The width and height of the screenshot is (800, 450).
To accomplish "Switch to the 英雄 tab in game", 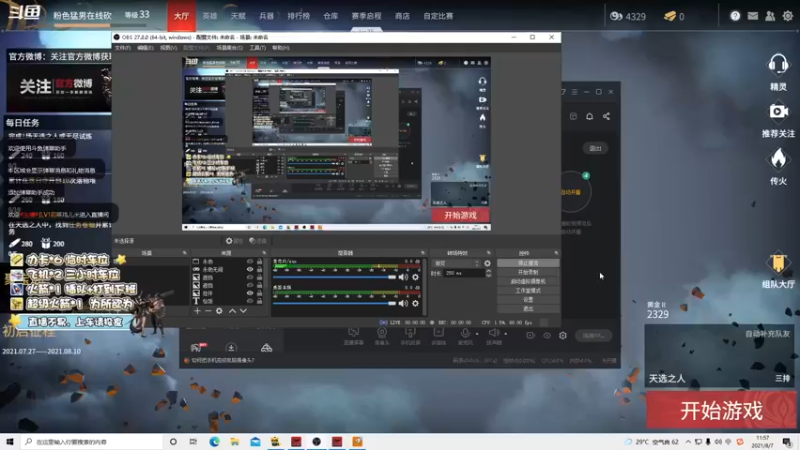I will tap(210, 16).
